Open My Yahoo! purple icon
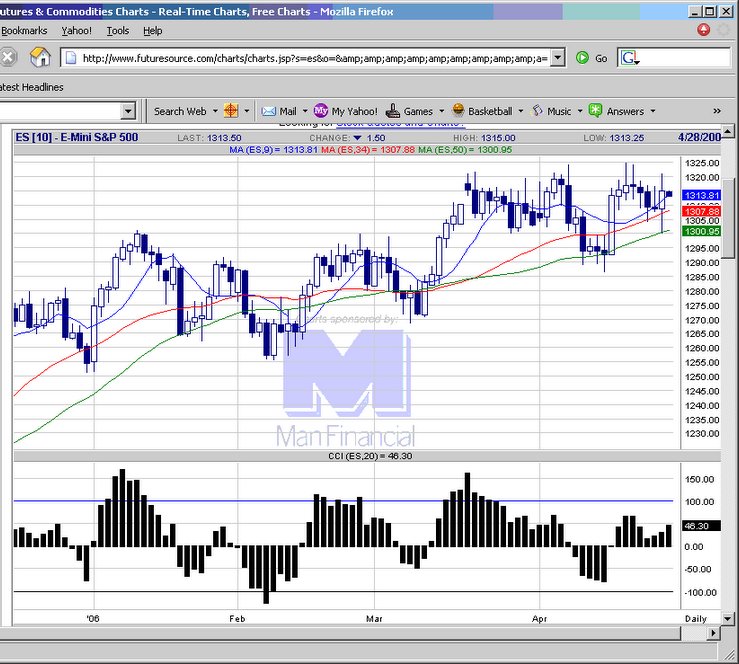Image resolution: width=739 pixels, height=664 pixels. pyautogui.click(x=321, y=111)
